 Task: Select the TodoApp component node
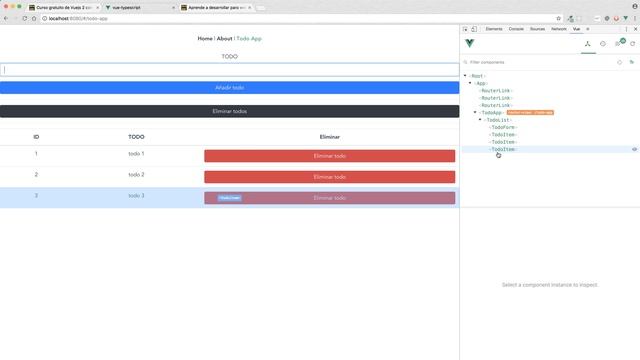tap(491, 113)
